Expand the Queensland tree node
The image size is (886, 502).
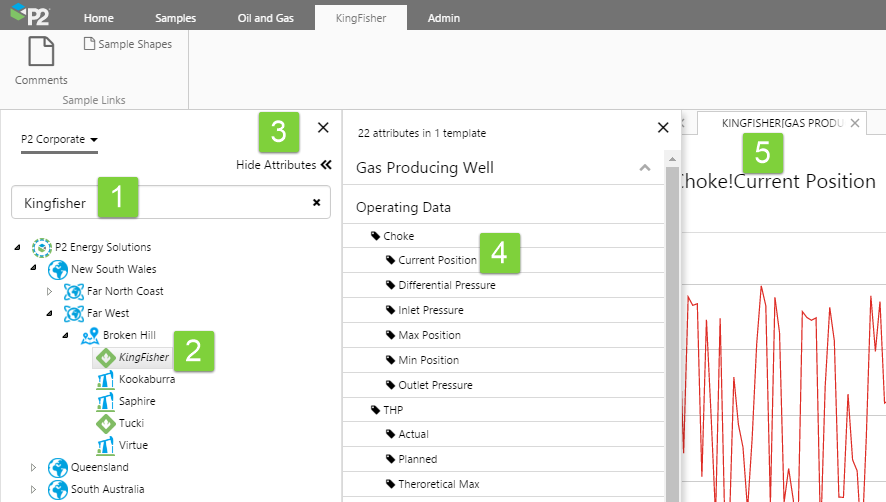click(35, 467)
